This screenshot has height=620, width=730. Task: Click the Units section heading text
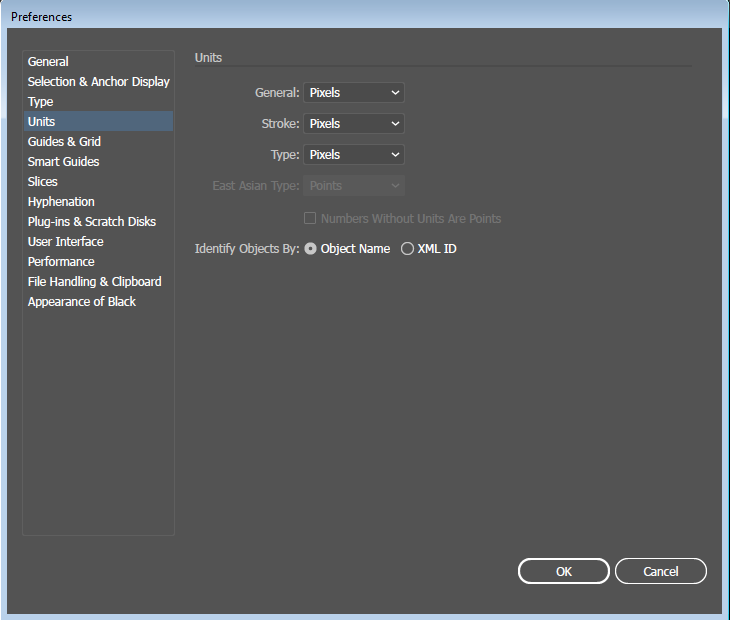coord(208,58)
